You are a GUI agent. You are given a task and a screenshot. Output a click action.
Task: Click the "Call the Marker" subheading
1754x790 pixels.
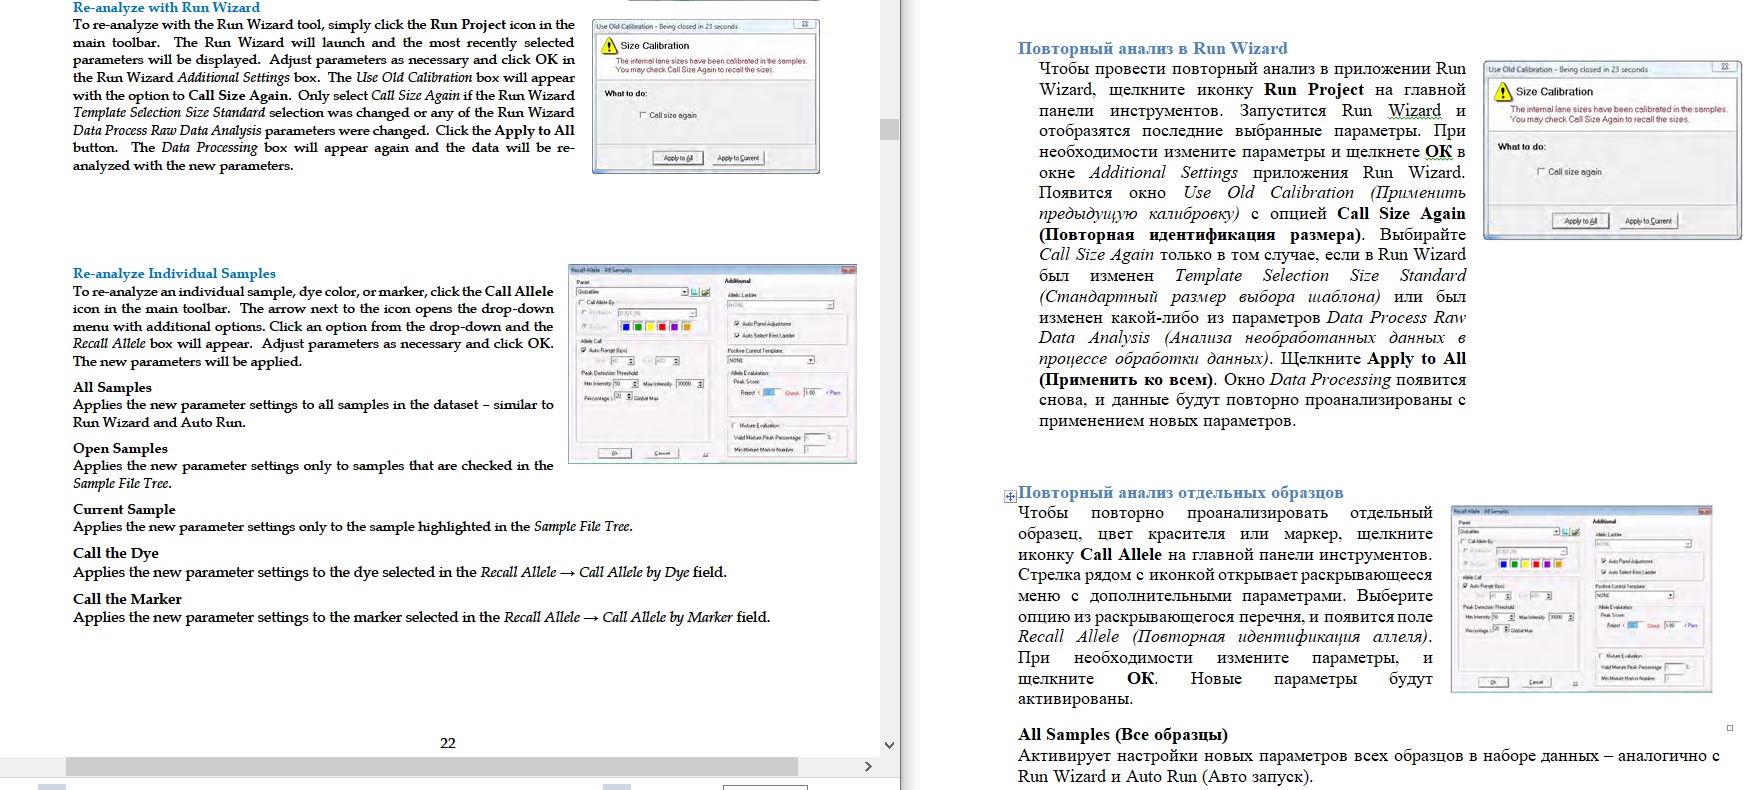pos(127,599)
